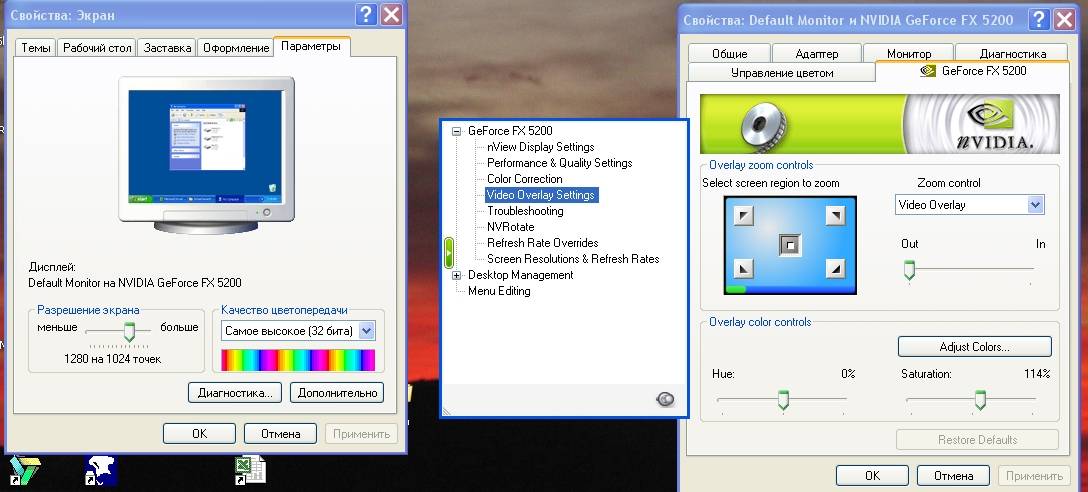Select the NVRotate entry

pos(511,227)
